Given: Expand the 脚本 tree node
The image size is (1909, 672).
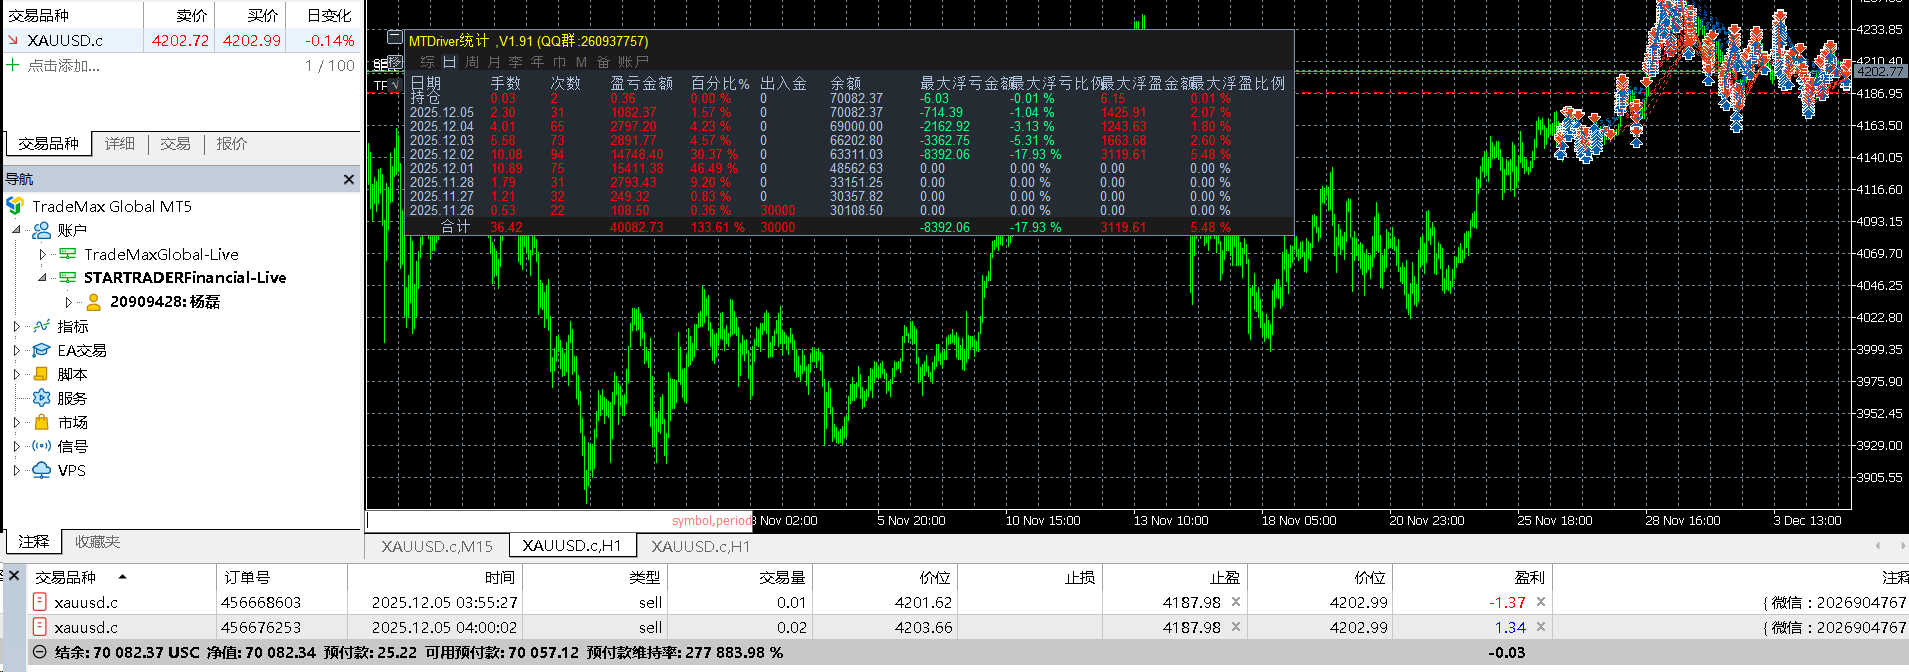Looking at the screenshot, I should [x=17, y=374].
